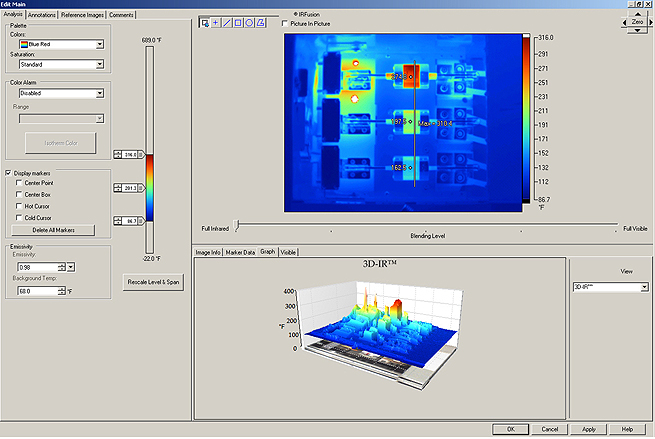The height and width of the screenshot is (439, 655).
Task: Click the Rescale Level & Span button
Action: [153, 282]
